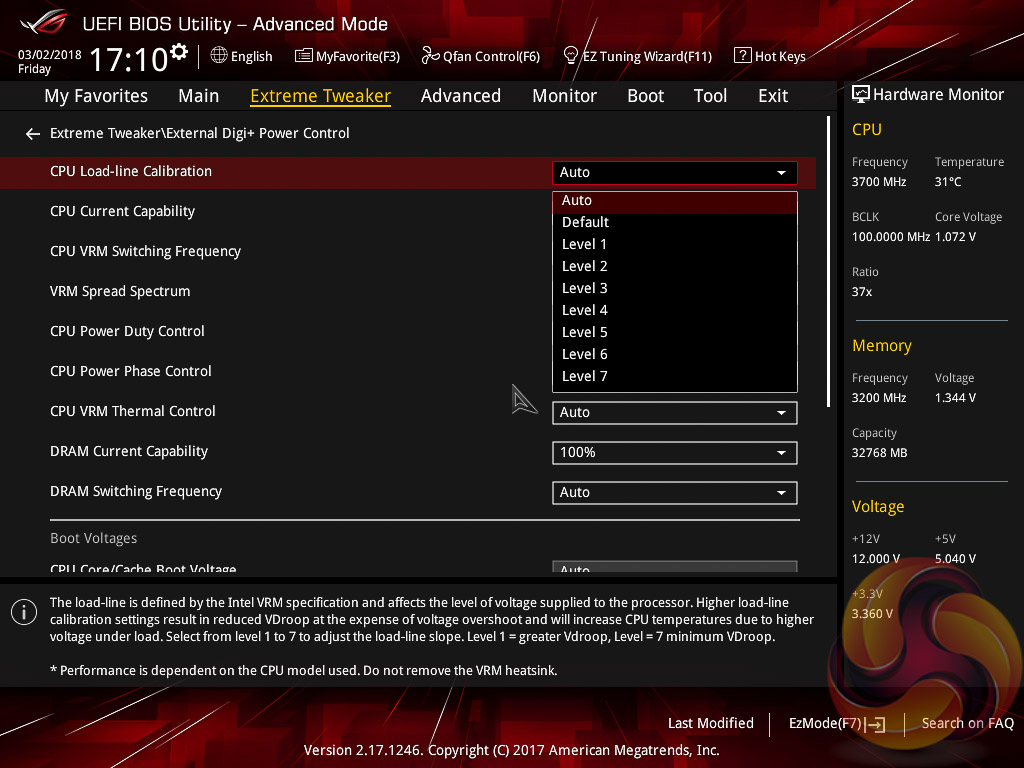Click the info icon beside the help text
Viewport: 1024px width, 768px height.
pyautogui.click(x=24, y=612)
